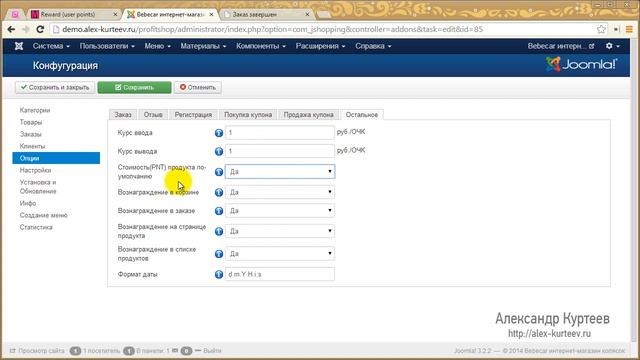Select the Остальное tab
The width and height of the screenshot is (640, 360).
pyautogui.click(x=362, y=115)
